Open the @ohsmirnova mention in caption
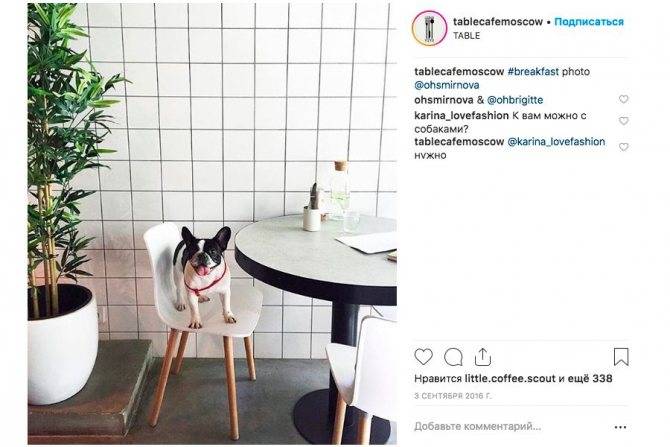 click(447, 85)
